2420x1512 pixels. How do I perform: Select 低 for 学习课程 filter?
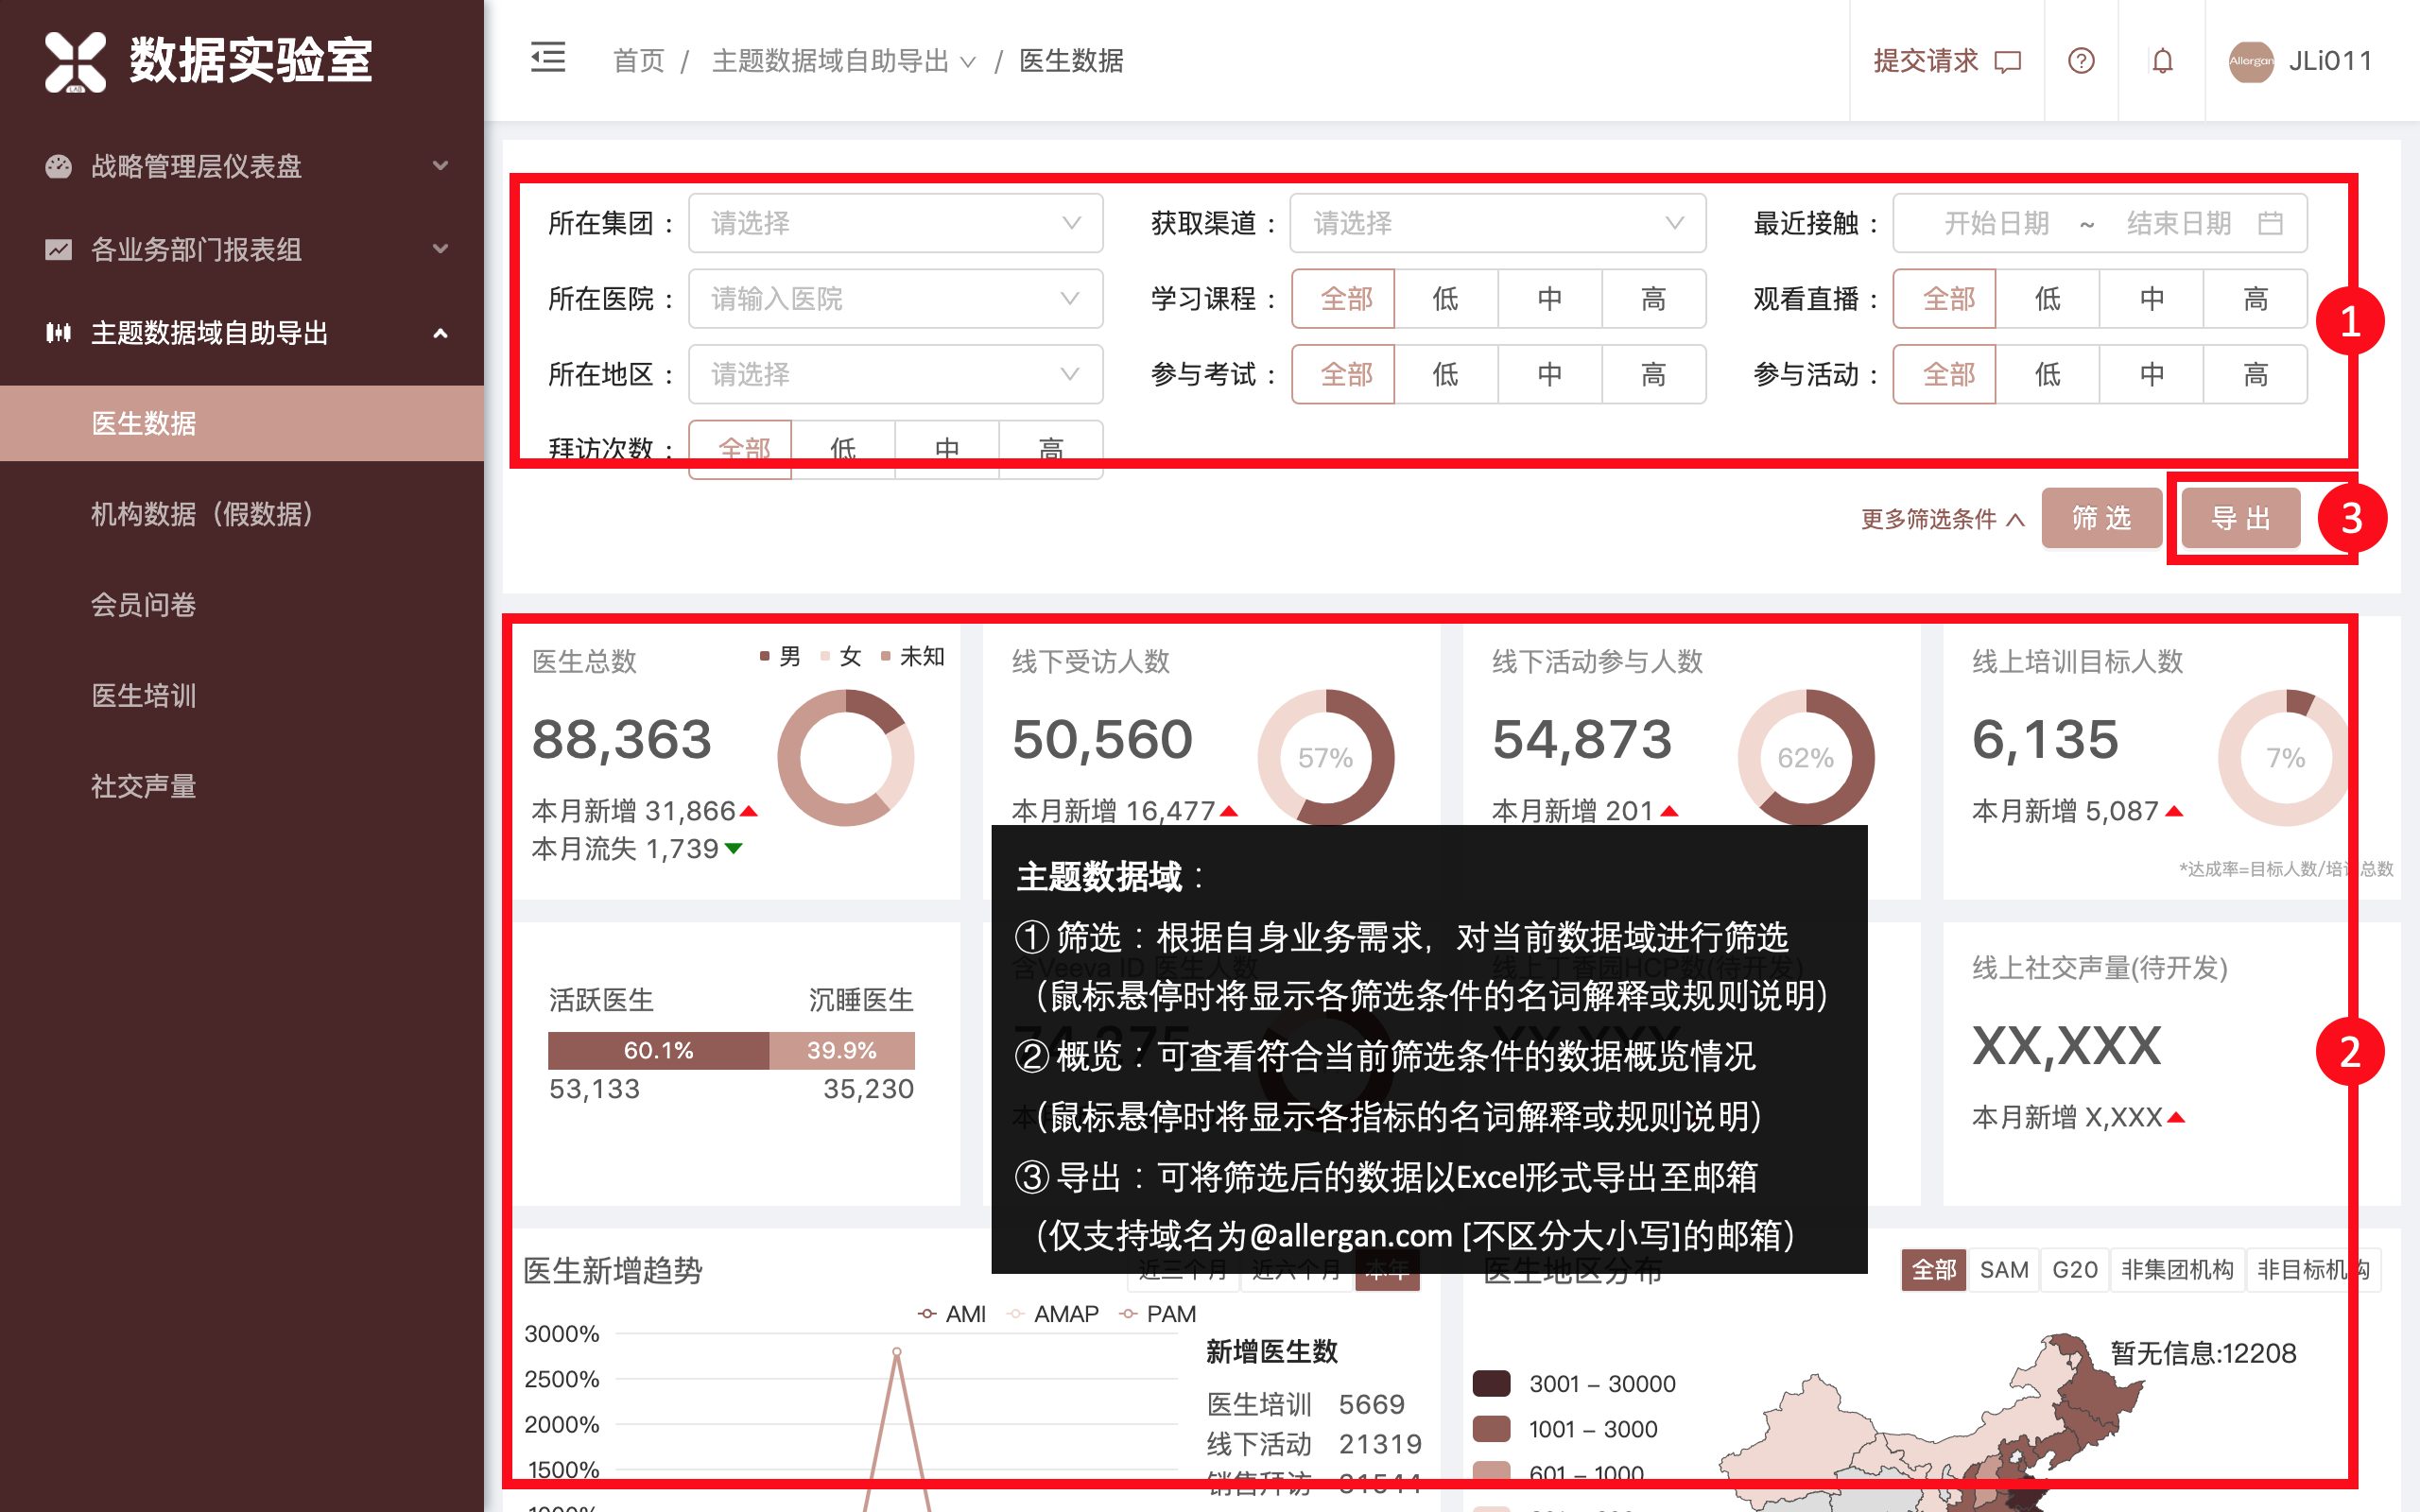(x=1445, y=298)
